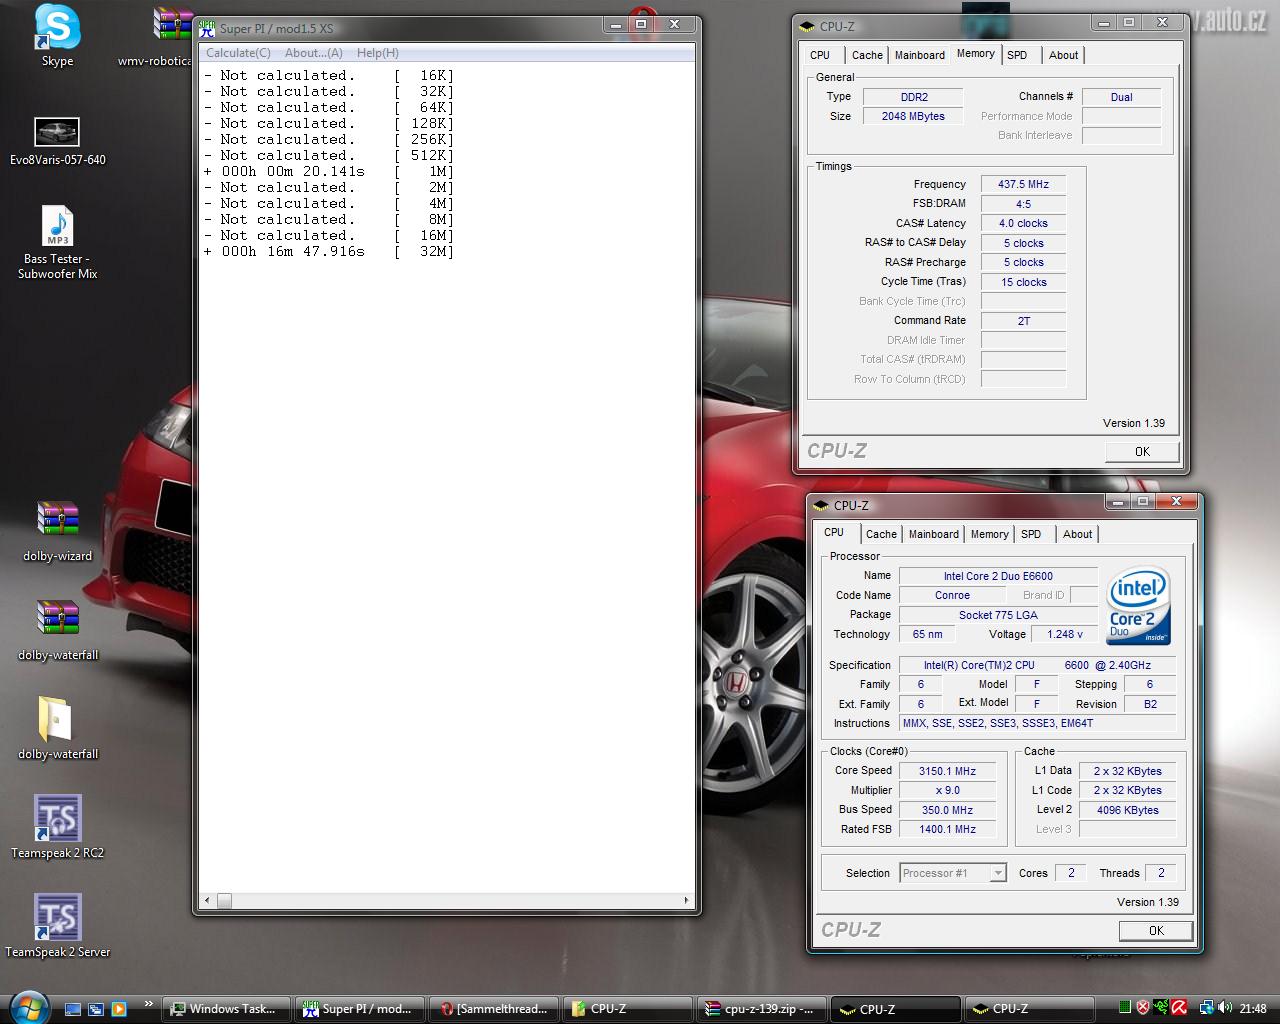Screen dimensions: 1280x1024
Task: Click the green square tray icon
Action: tap(1125, 1008)
